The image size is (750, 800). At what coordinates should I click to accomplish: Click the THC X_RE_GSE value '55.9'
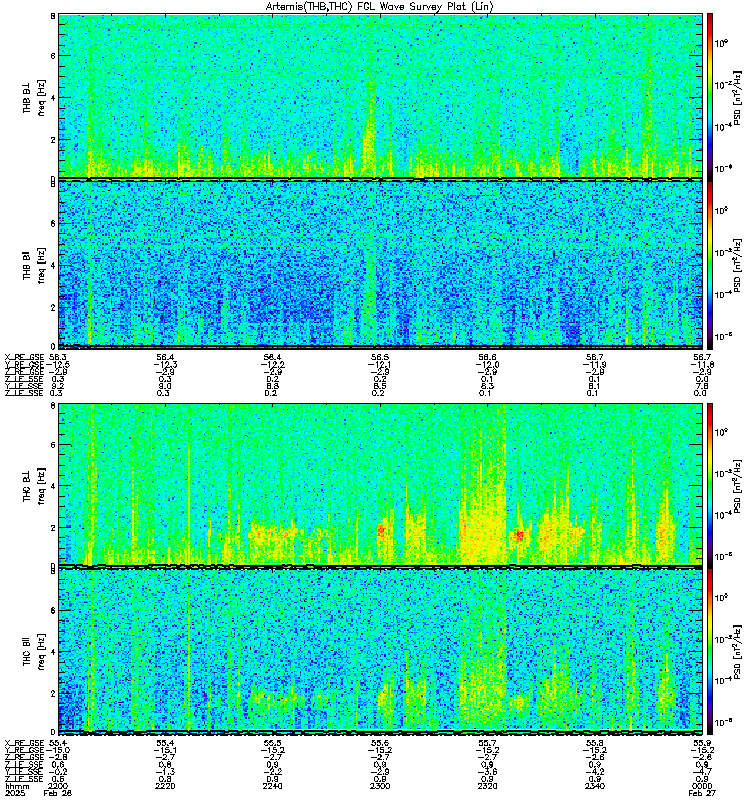pos(702,743)
